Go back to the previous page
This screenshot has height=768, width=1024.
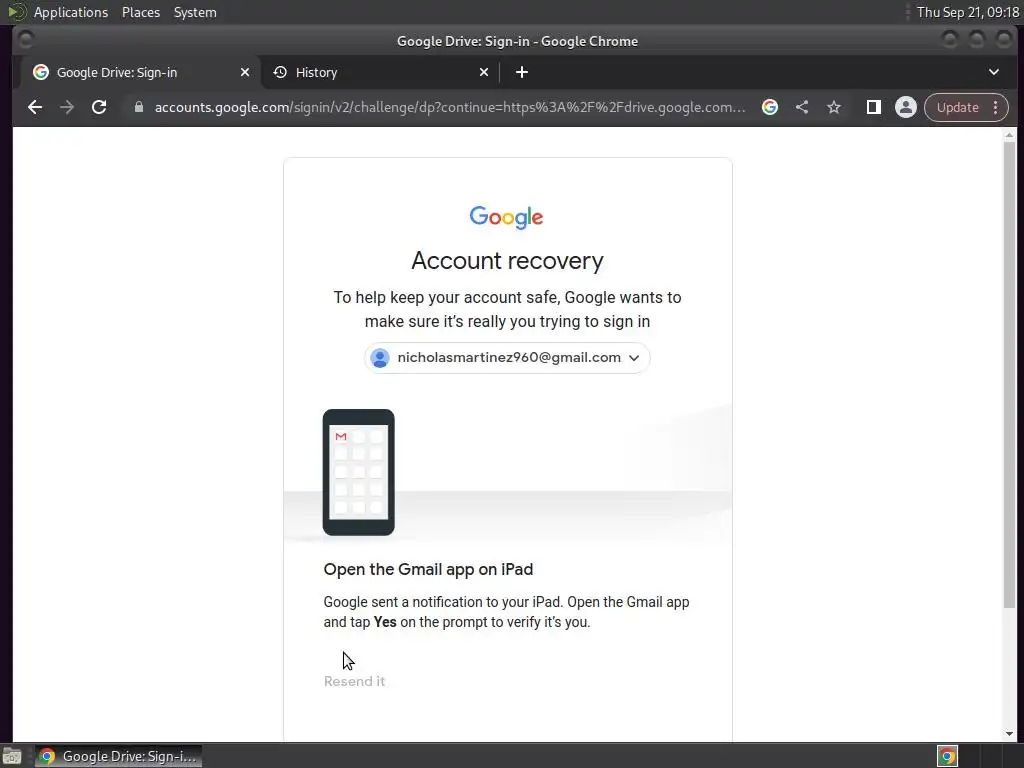[x=35, y=107]
